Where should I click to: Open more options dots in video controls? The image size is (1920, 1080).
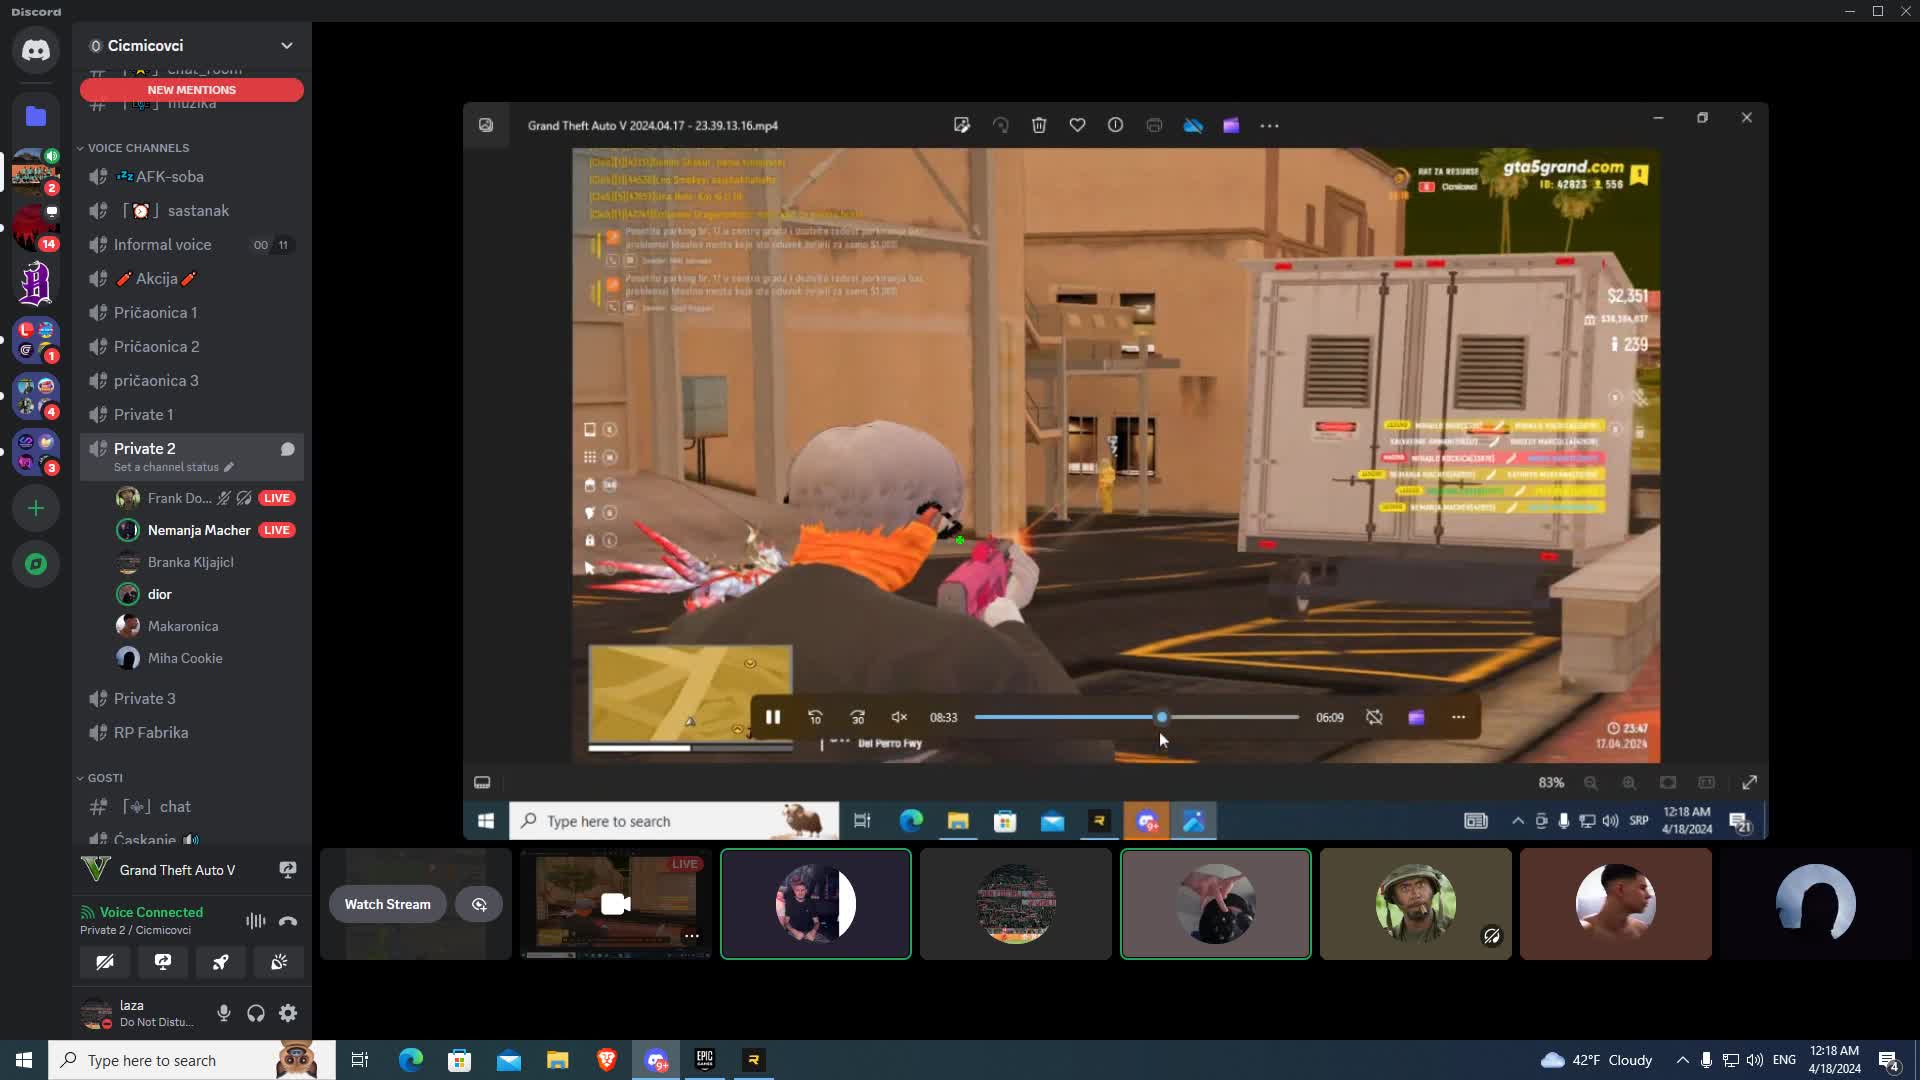tap(1458, 717)
